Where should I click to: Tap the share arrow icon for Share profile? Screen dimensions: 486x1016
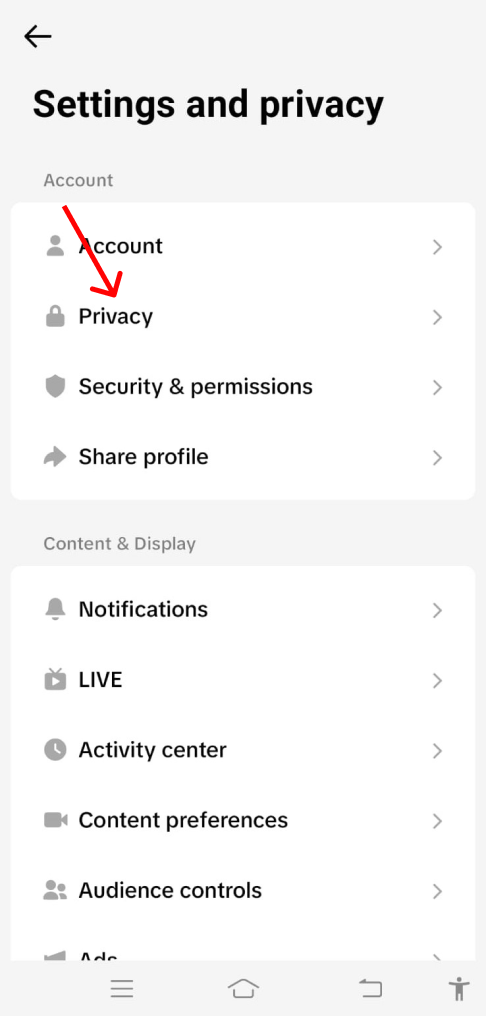55,457
